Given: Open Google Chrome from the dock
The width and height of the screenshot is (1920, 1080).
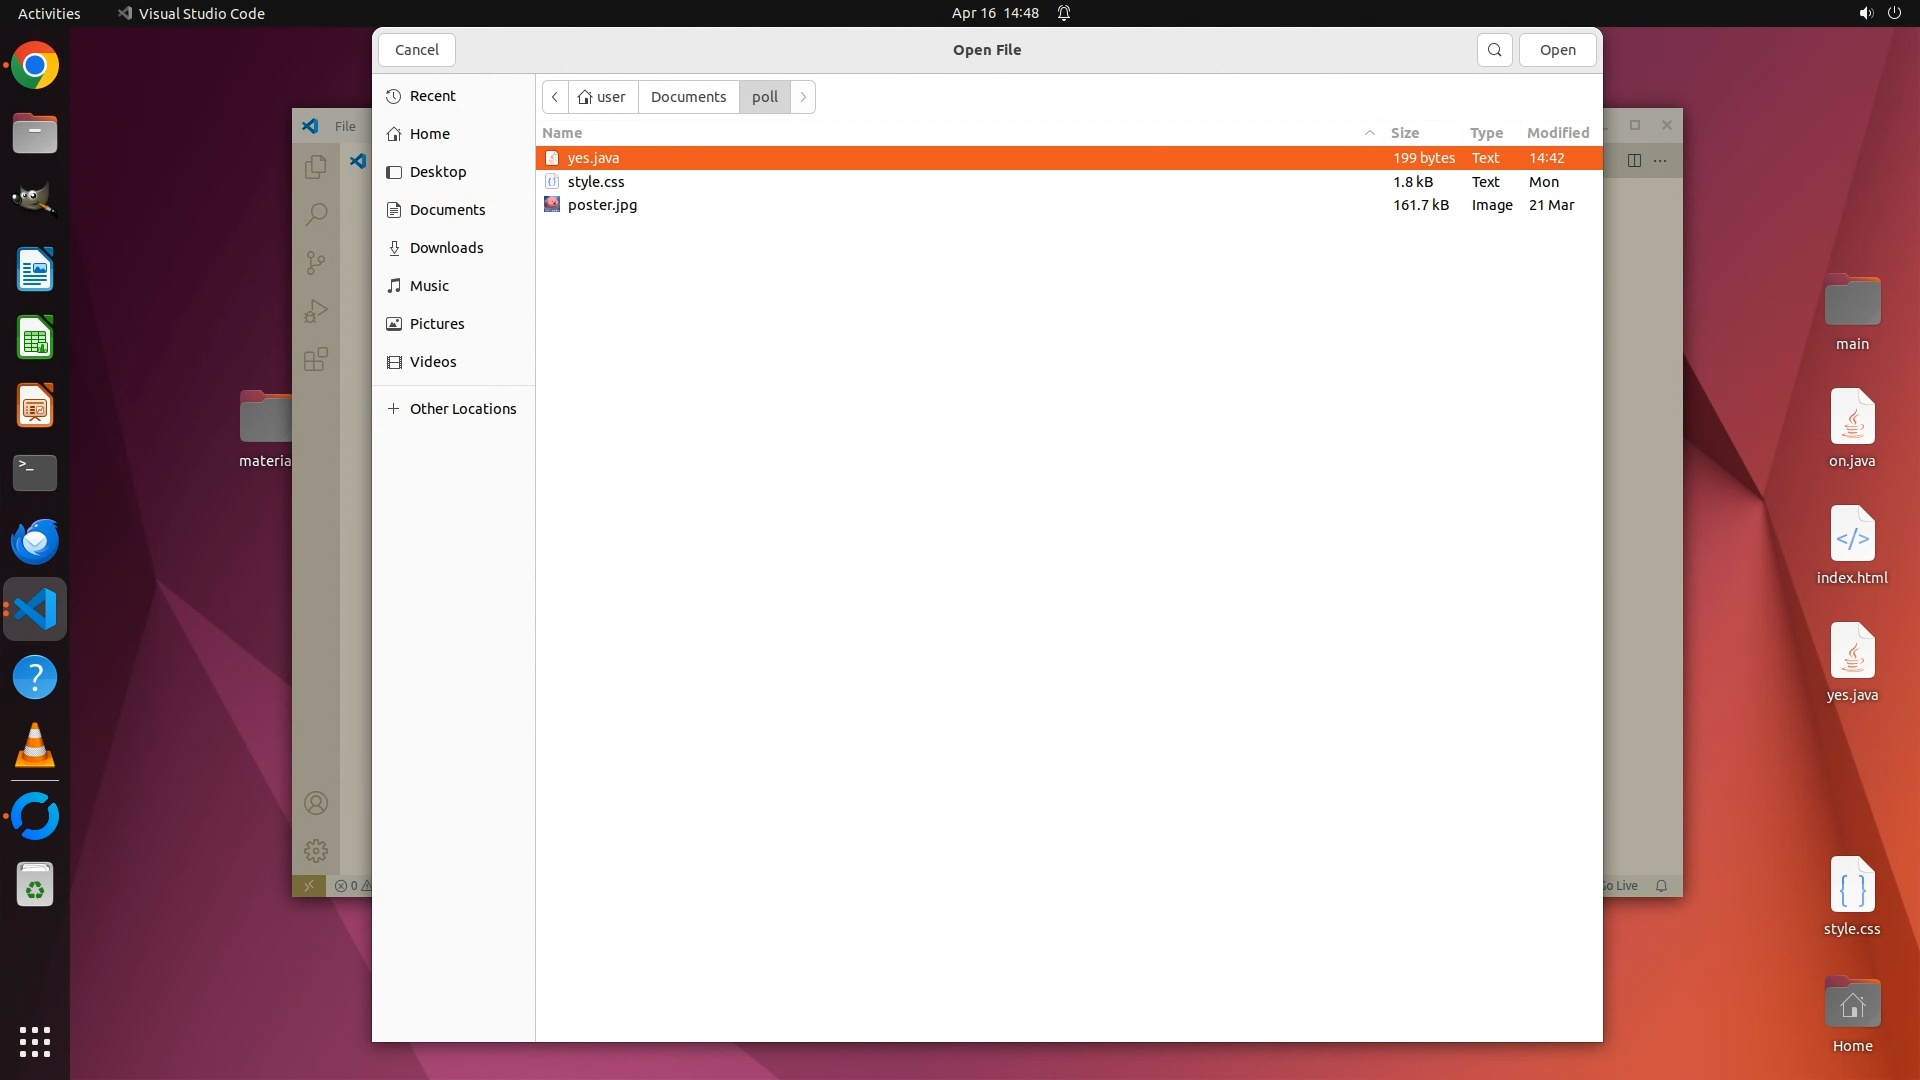Looking at the screenshot, I should [x=35, y=66].
